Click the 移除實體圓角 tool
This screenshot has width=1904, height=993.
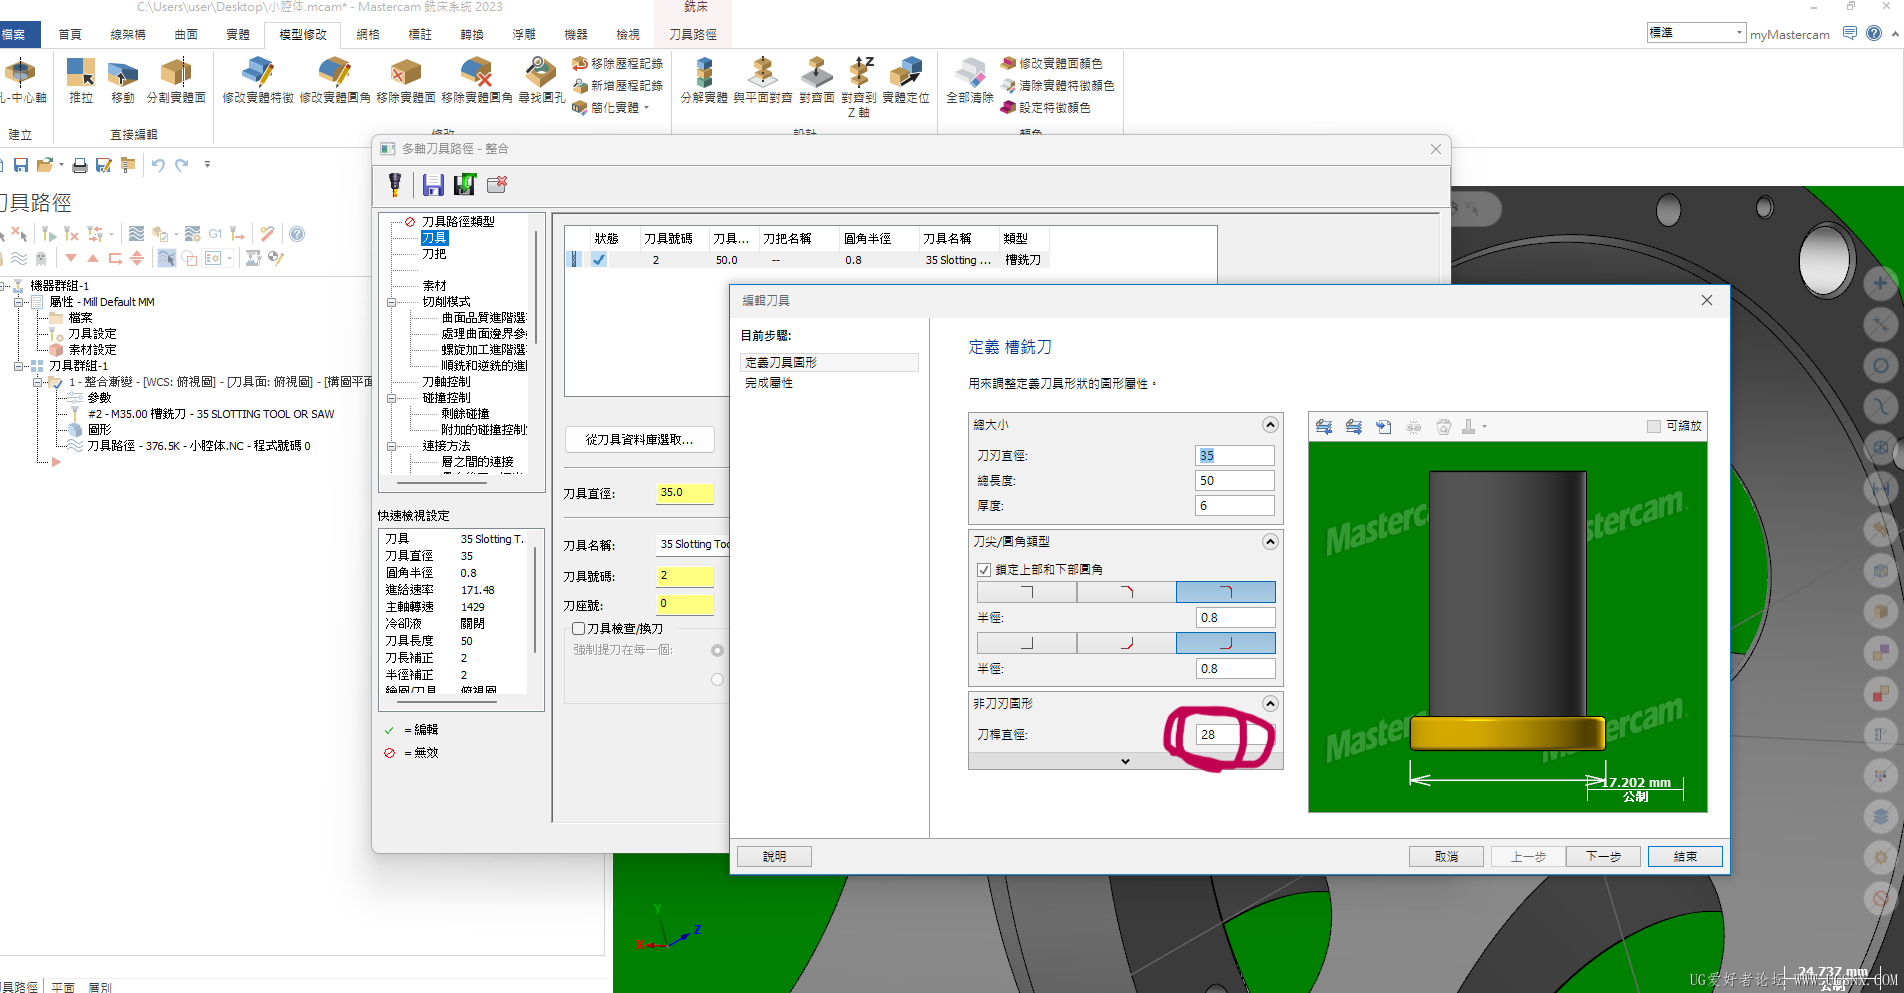pyautogui.click(x=477, y=80)
